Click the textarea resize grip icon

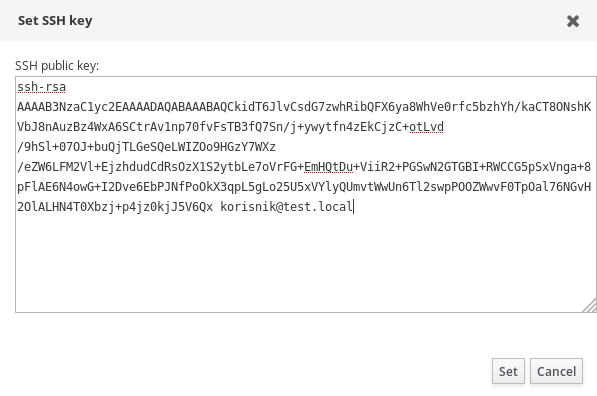tap(590, 306)
